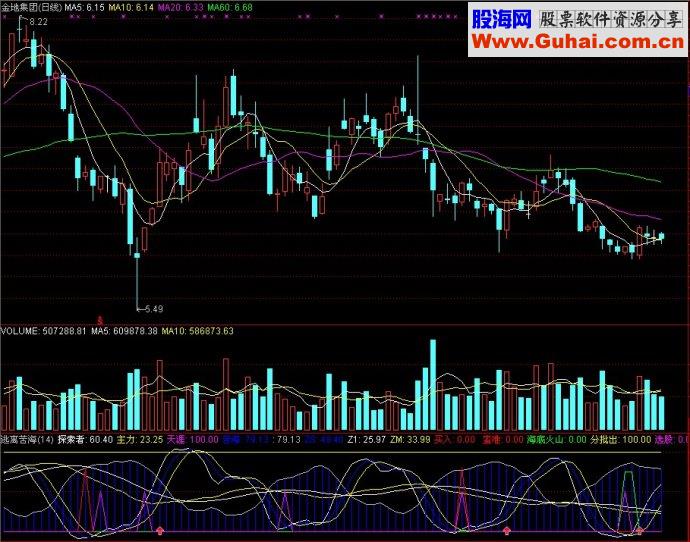Select the 天涯: 100.00 value
Image resolution: width=690 pixels, height=542 pixels.
[193, 439]
